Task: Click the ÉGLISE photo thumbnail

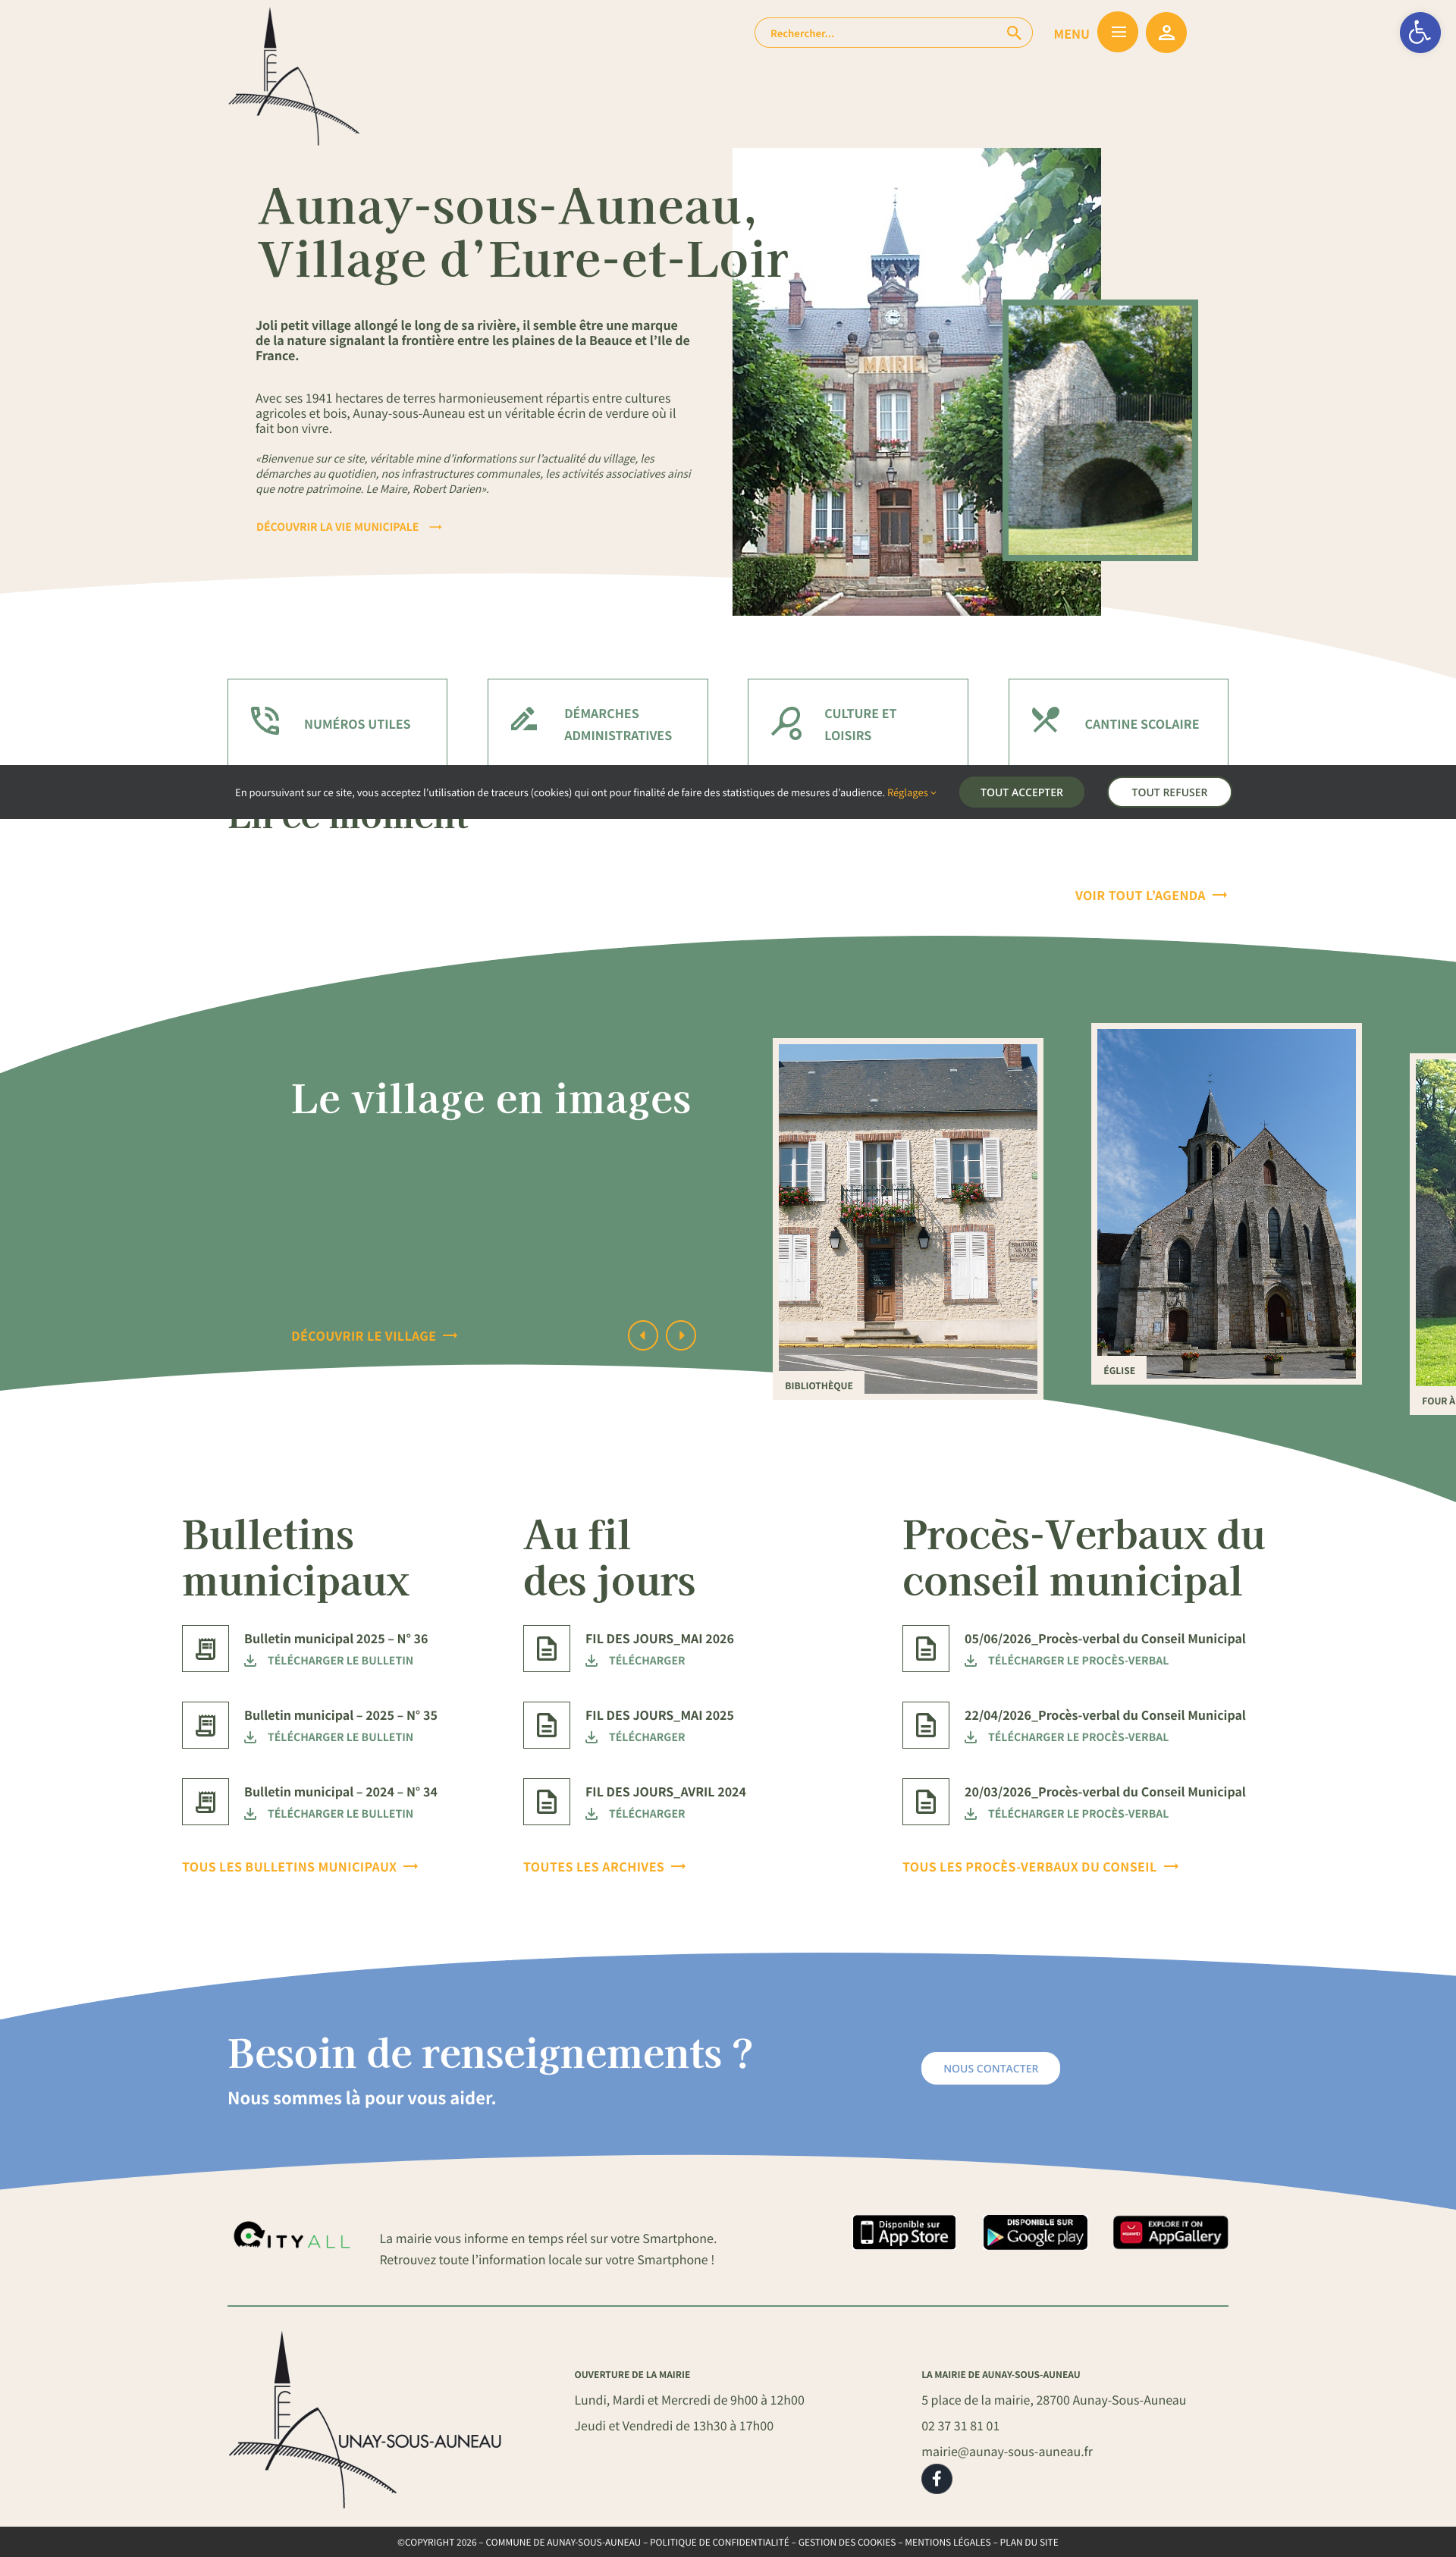Action: [1226, 1203]
